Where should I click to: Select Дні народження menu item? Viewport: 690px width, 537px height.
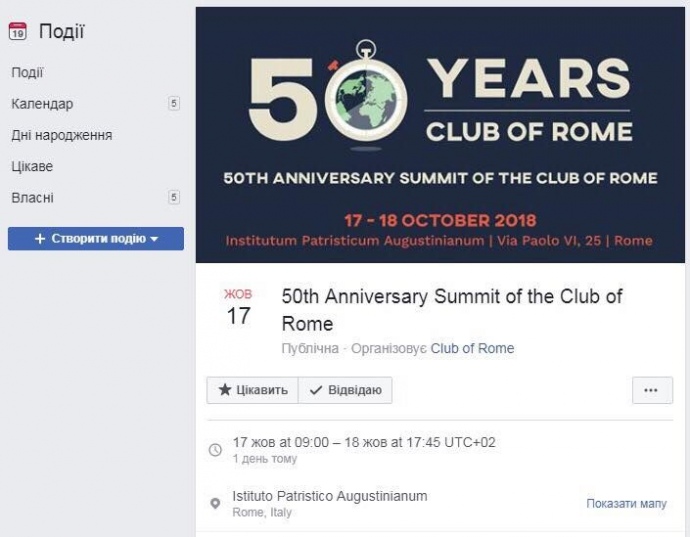pos(61,135)
